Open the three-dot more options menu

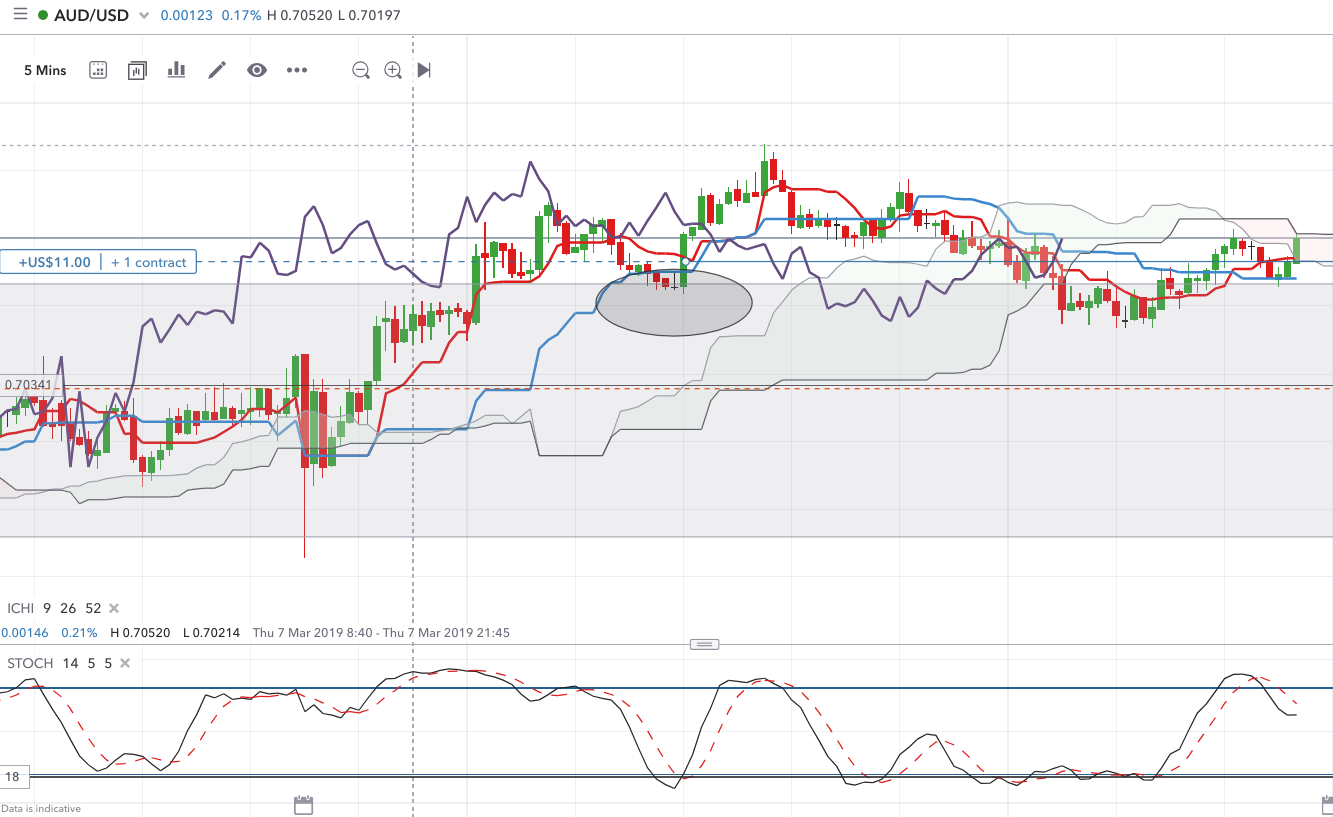click(297, 70)
